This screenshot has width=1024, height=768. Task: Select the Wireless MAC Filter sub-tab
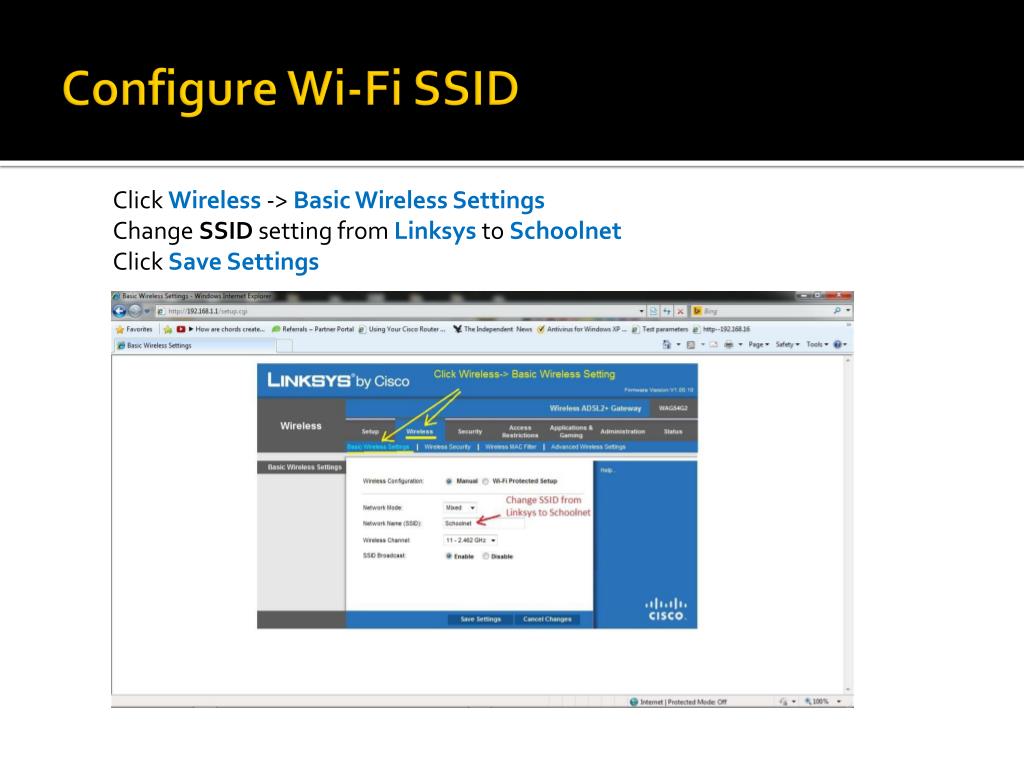(511, 447)
